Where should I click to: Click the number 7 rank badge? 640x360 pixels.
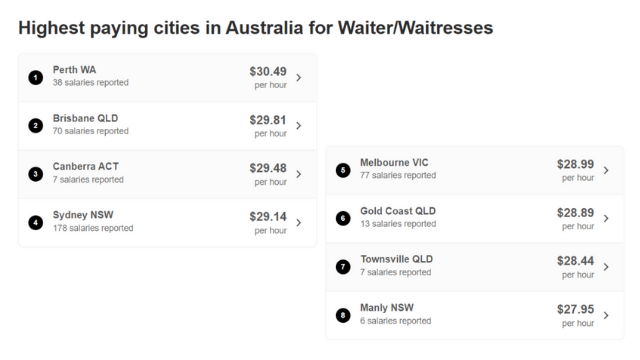[343, 267]
